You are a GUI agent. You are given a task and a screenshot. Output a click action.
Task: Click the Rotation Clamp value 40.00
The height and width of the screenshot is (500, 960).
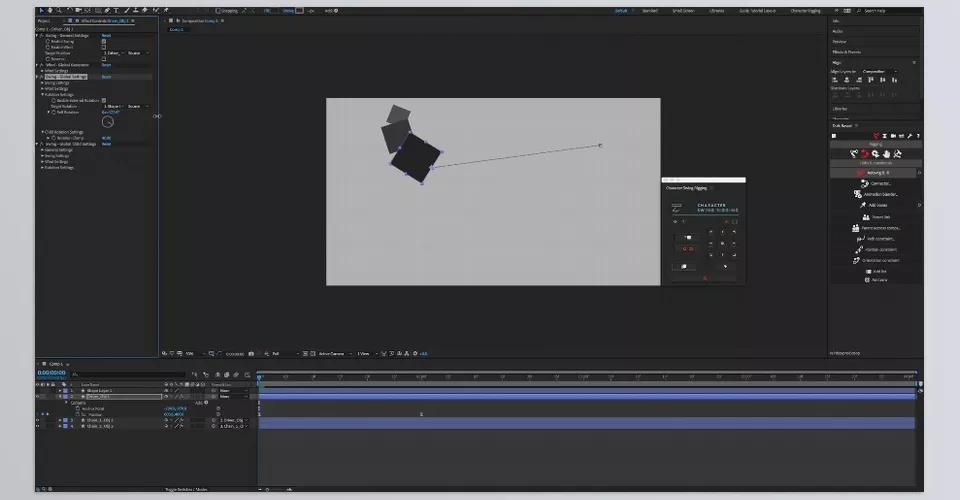tap(107, 138)
